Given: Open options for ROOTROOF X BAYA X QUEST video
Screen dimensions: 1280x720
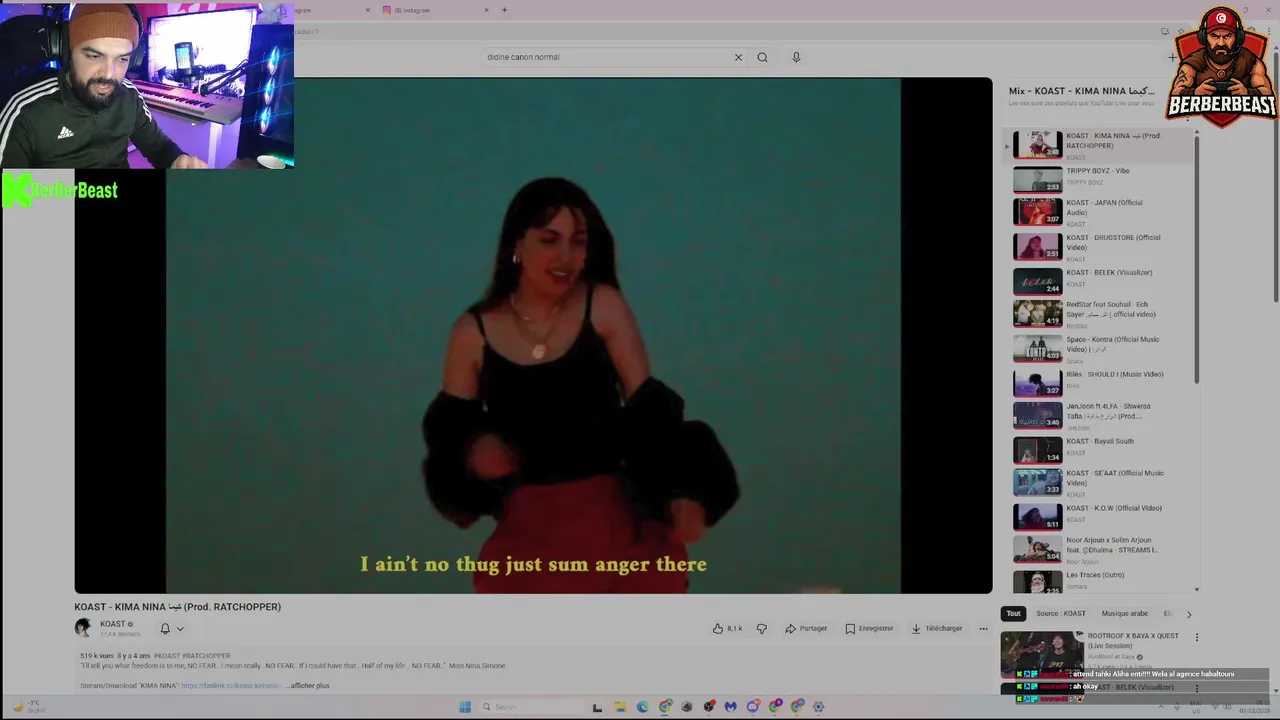Looking at the screenshot, I should [x=1196, y=637].
